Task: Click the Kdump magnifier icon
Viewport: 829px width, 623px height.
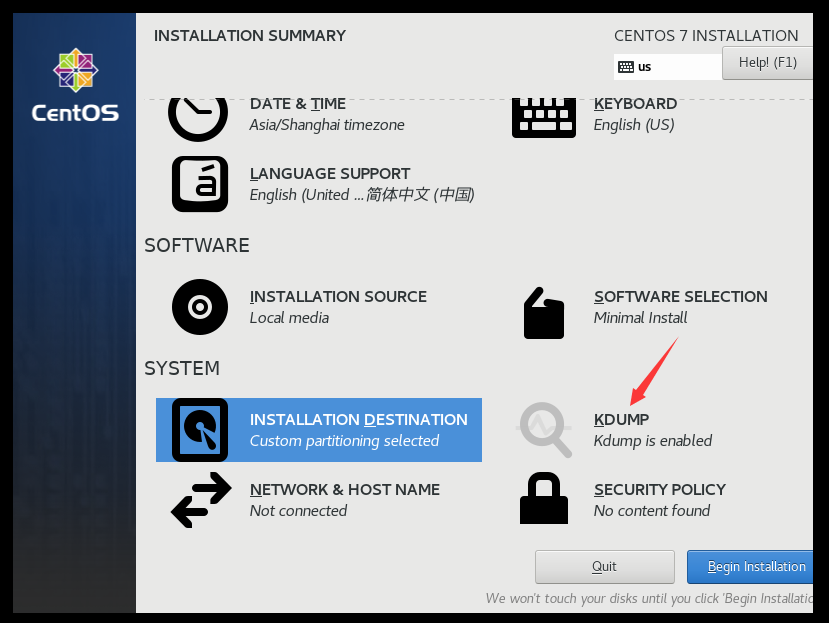Action: coord(545,429)
